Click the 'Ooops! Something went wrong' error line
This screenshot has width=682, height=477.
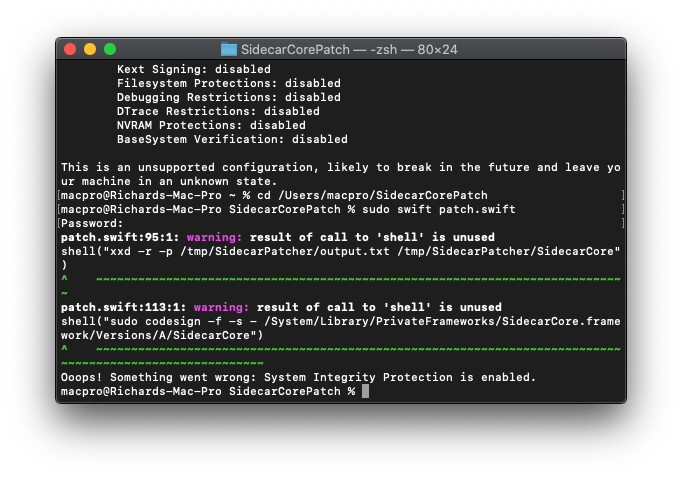click(x=298, y=377)
